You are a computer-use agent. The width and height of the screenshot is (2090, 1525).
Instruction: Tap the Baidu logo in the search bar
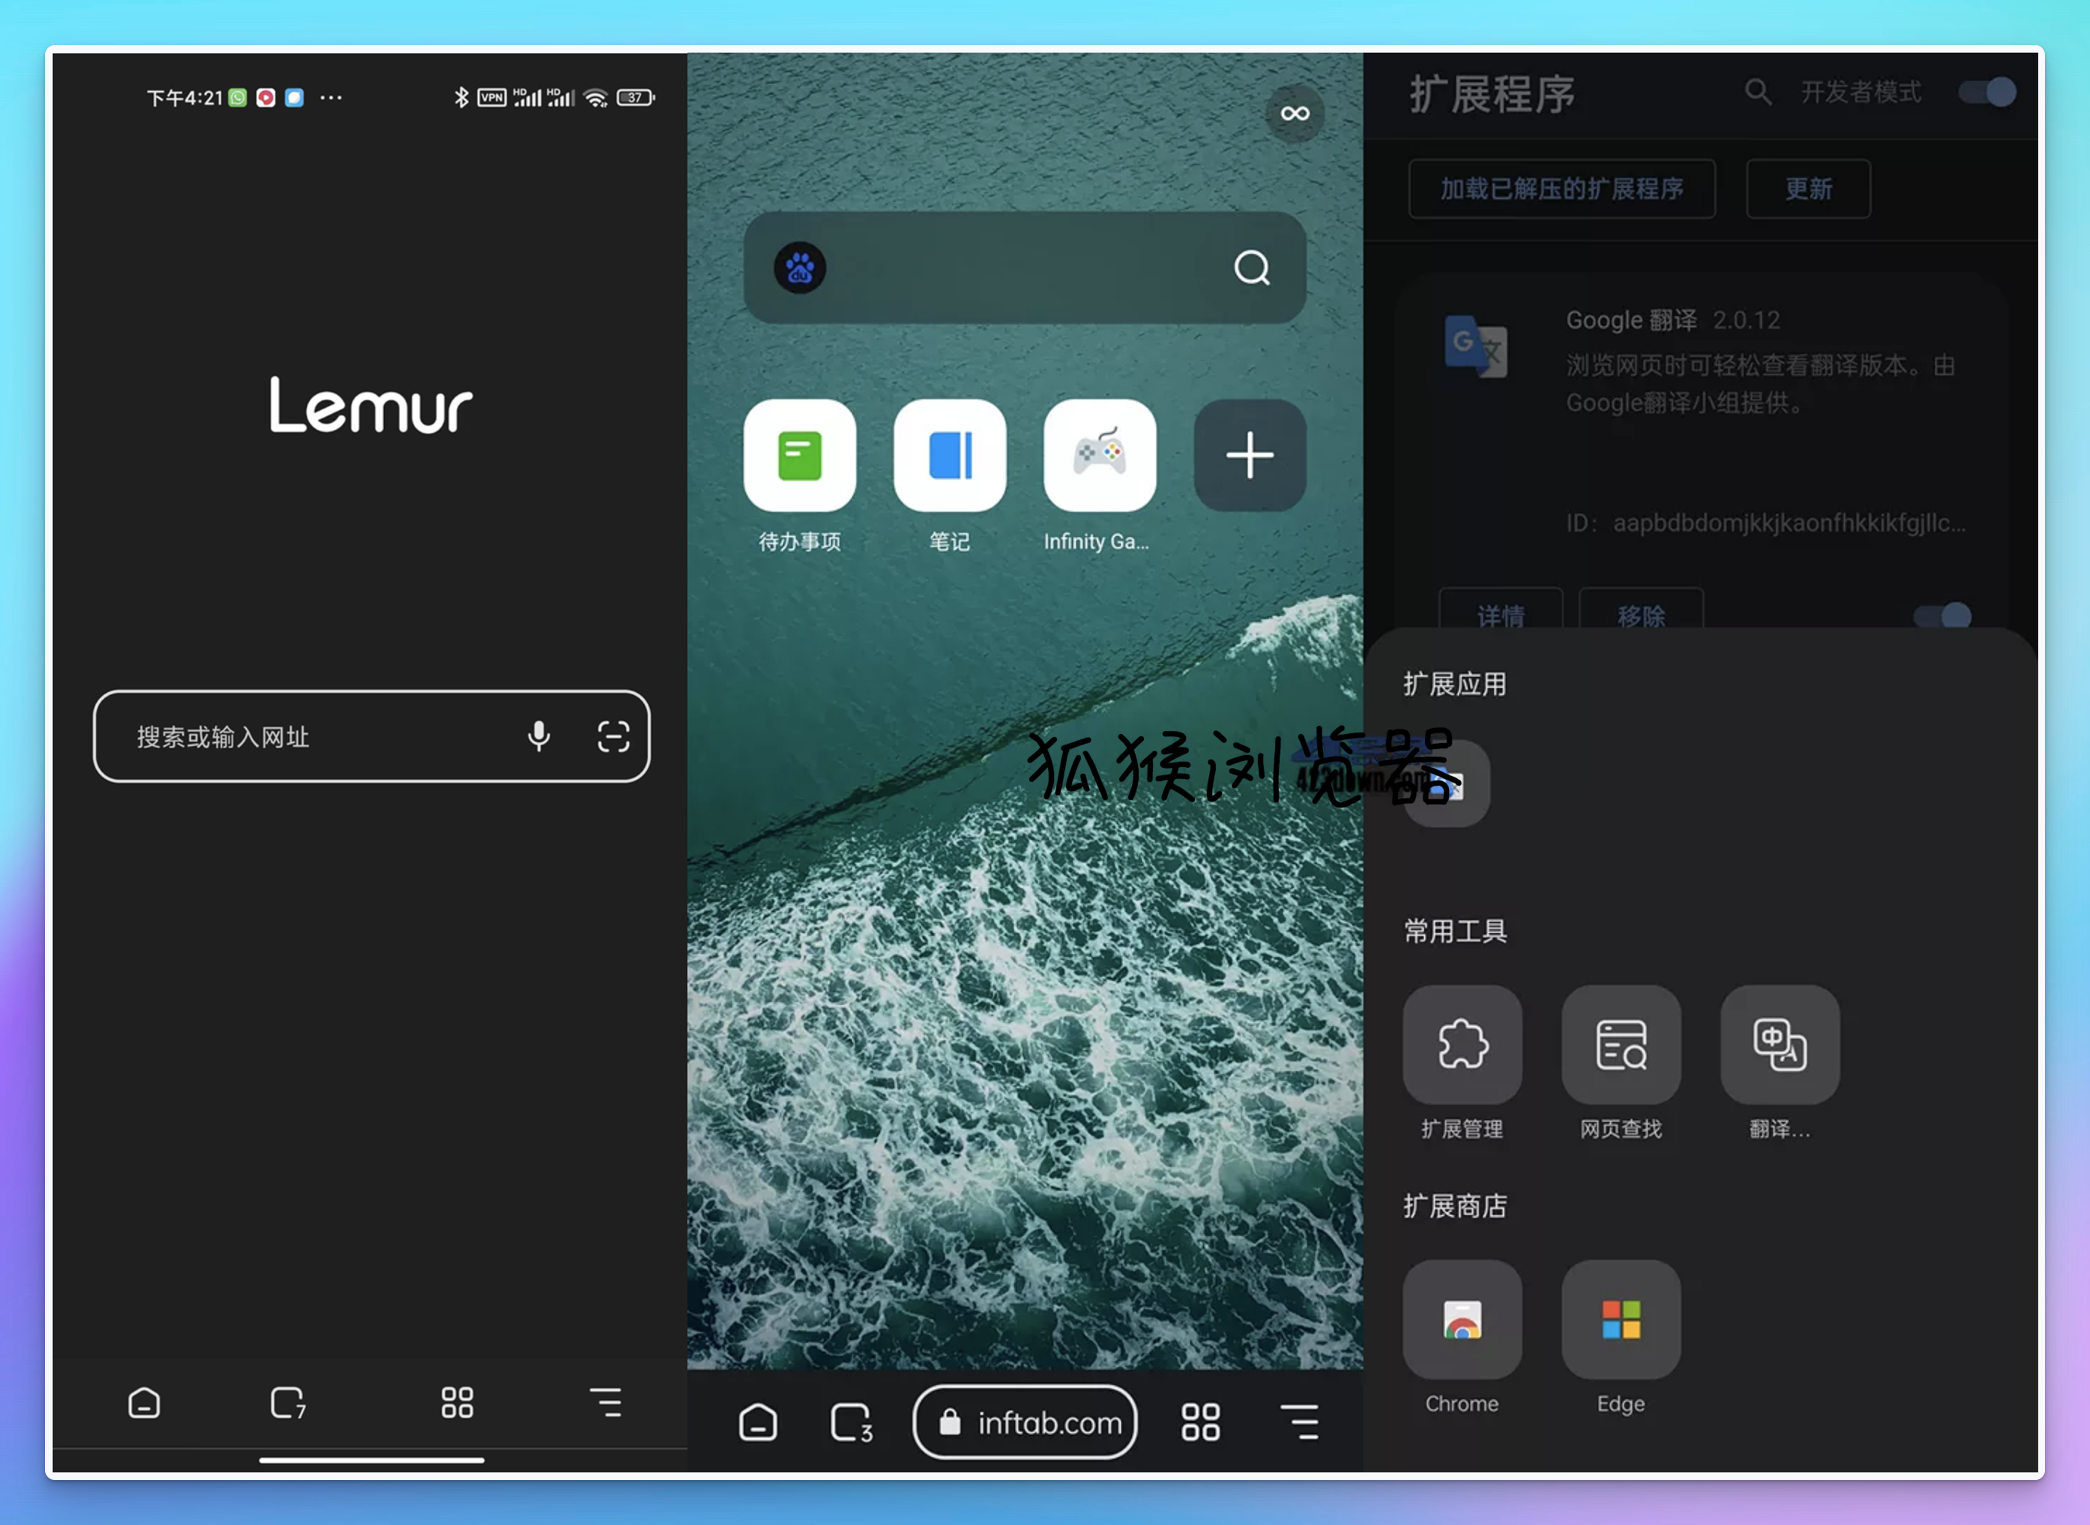pos(799,268)
